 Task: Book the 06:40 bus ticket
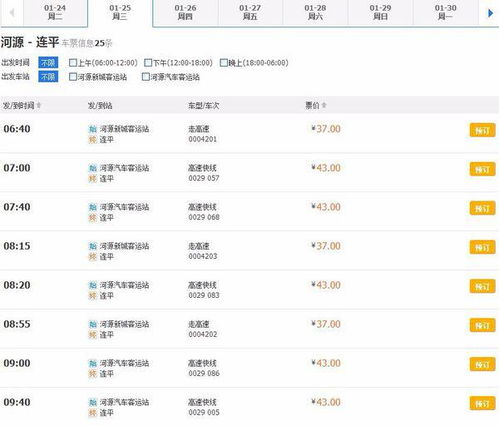point(482,130)
